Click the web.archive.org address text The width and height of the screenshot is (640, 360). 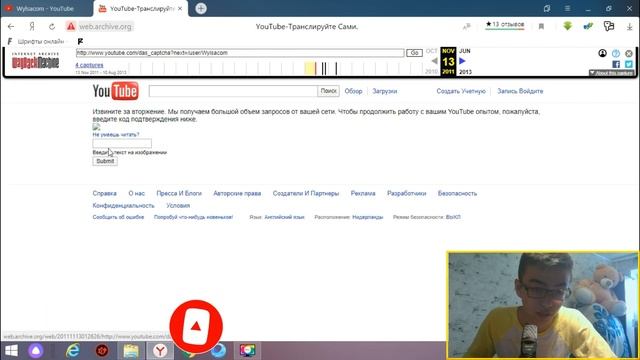(105, 27)
